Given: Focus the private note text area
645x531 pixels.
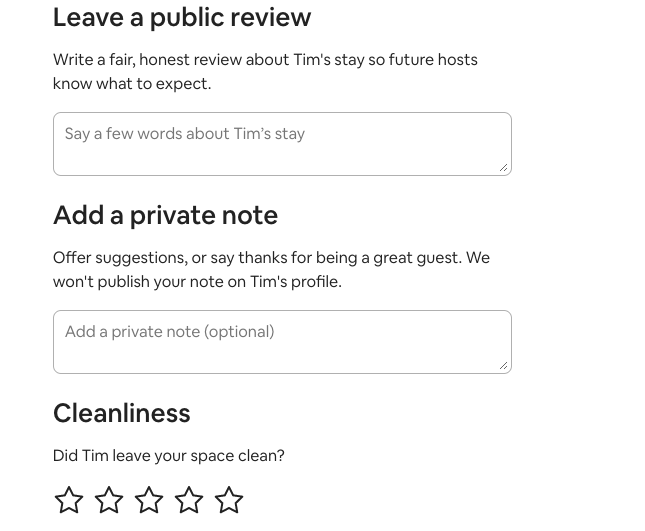Looking at the screenshot, I should (282, 353).
